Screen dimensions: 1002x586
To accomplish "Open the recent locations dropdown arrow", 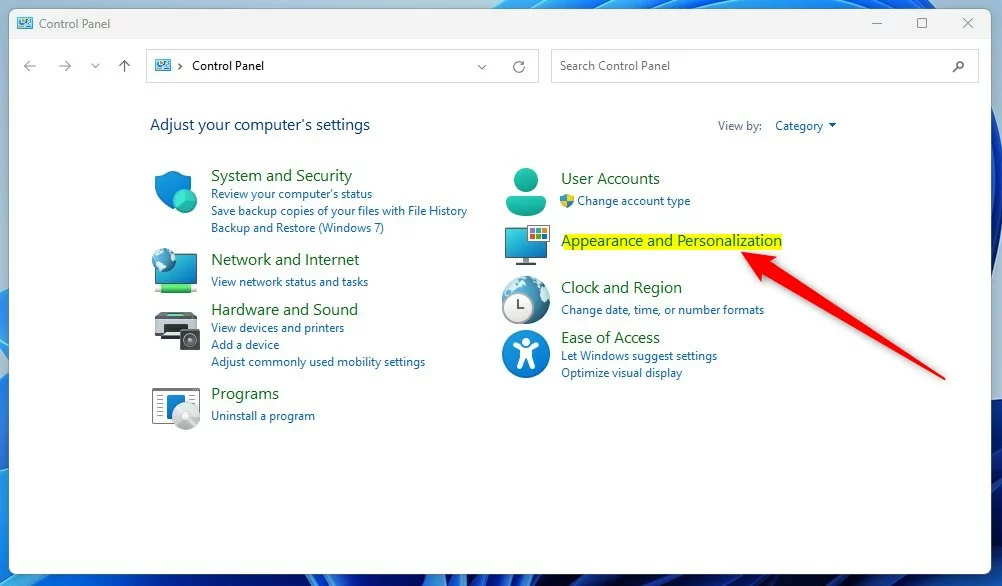I will 95,66.
